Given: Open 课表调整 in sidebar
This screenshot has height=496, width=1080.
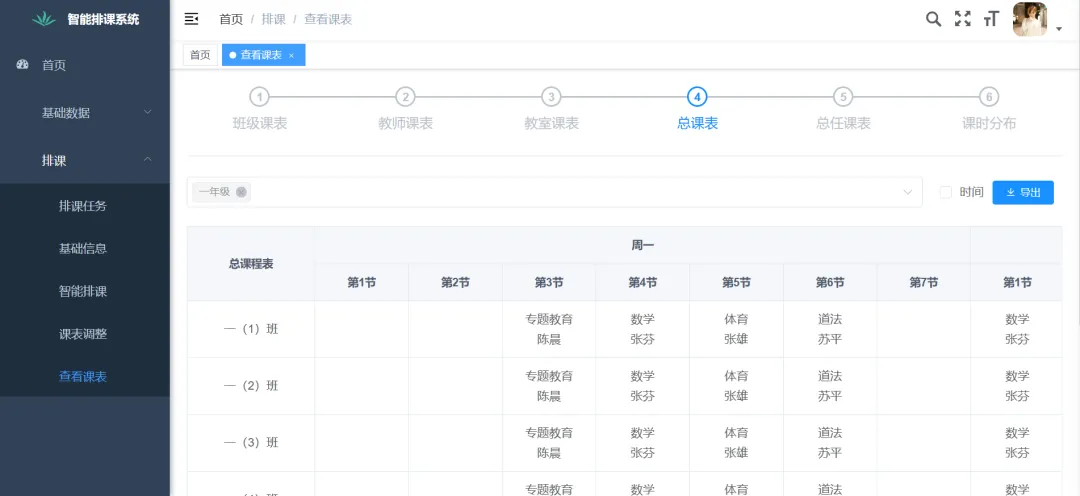Looking at the screenshot, I should tap(83, 334).
